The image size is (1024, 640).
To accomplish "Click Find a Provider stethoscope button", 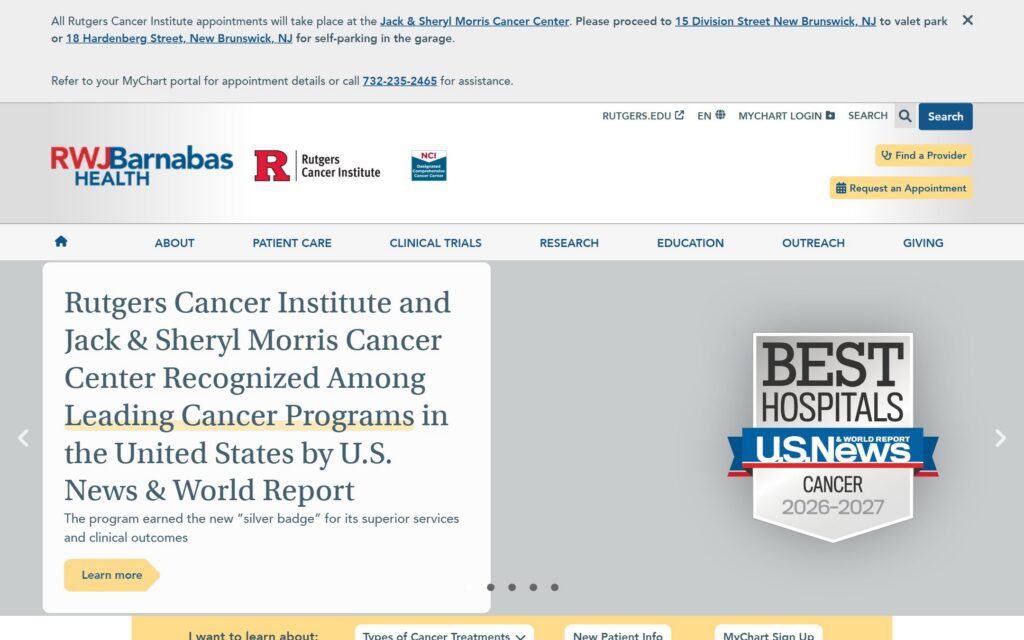I will (x=923, y=155).
